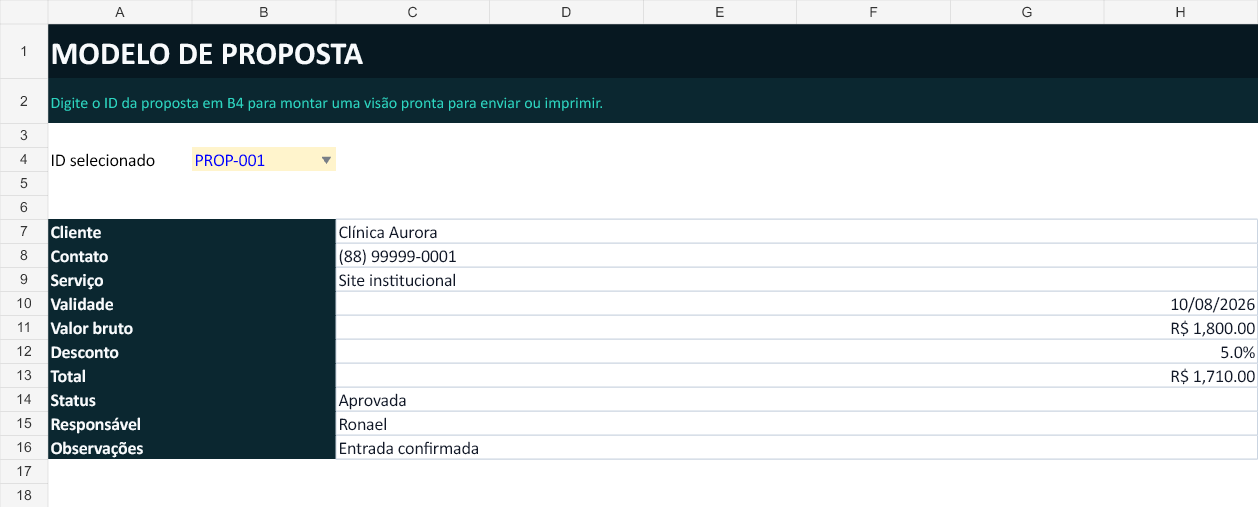The image size is (1258, 507).
Task: Select the 'Desconto' label cell
Action: [192, 352]
